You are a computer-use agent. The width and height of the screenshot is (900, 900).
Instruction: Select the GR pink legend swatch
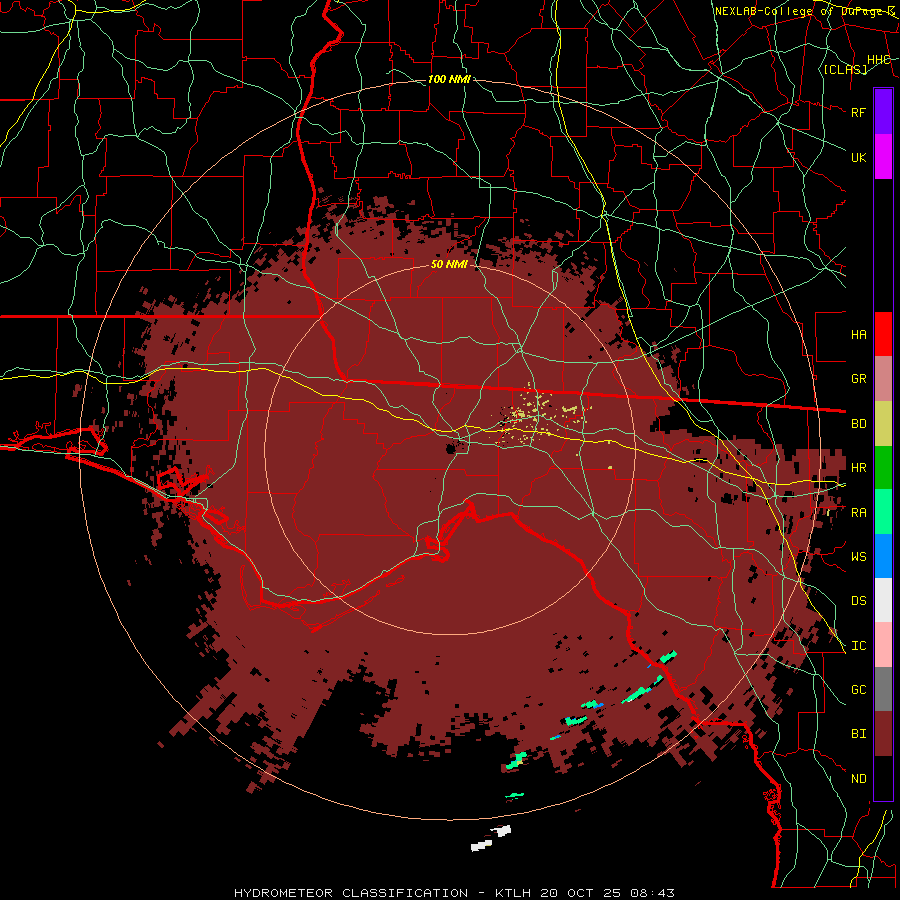(883, 378)
